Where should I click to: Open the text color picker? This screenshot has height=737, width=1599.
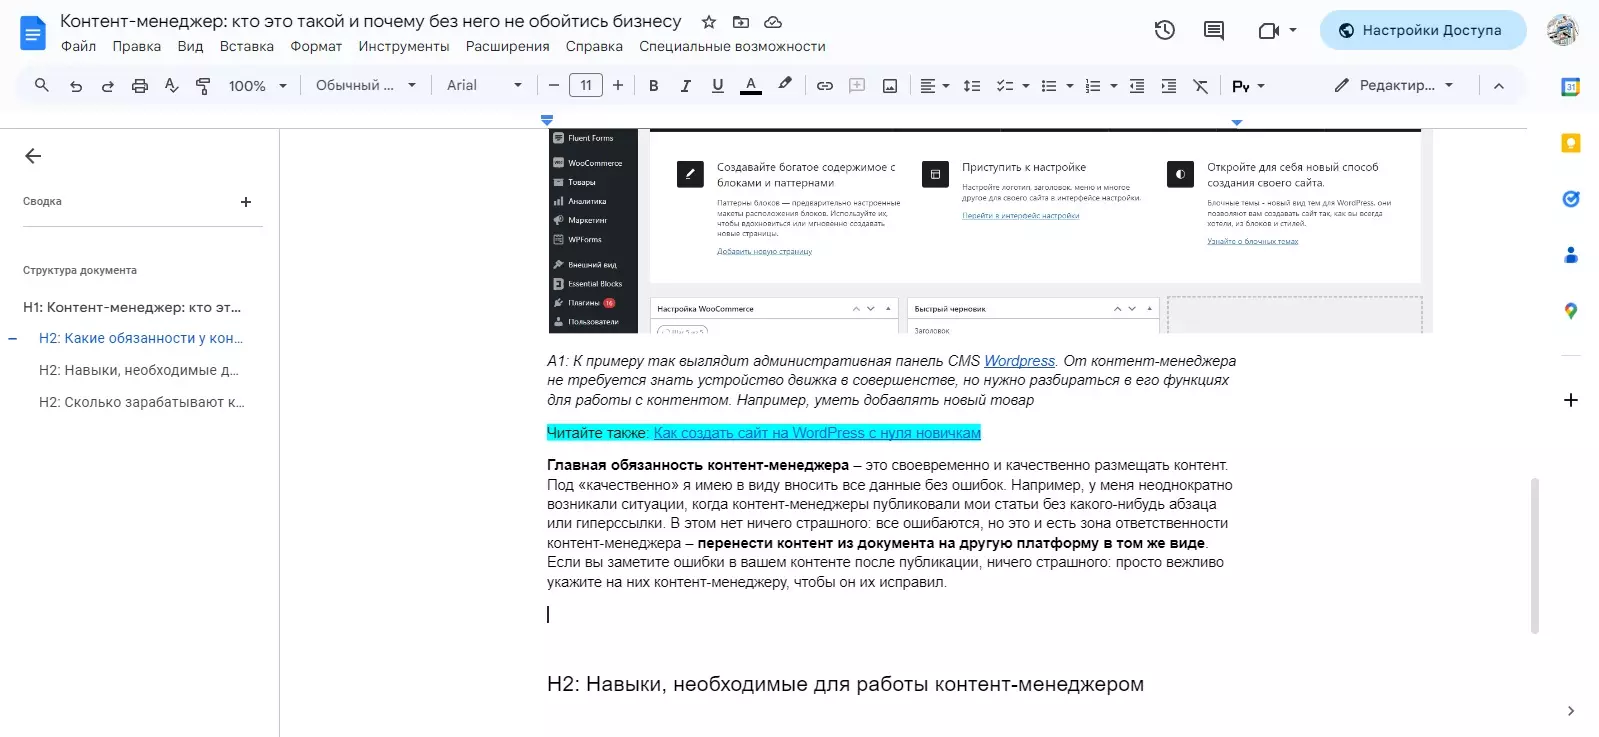(x=751, y=86)
